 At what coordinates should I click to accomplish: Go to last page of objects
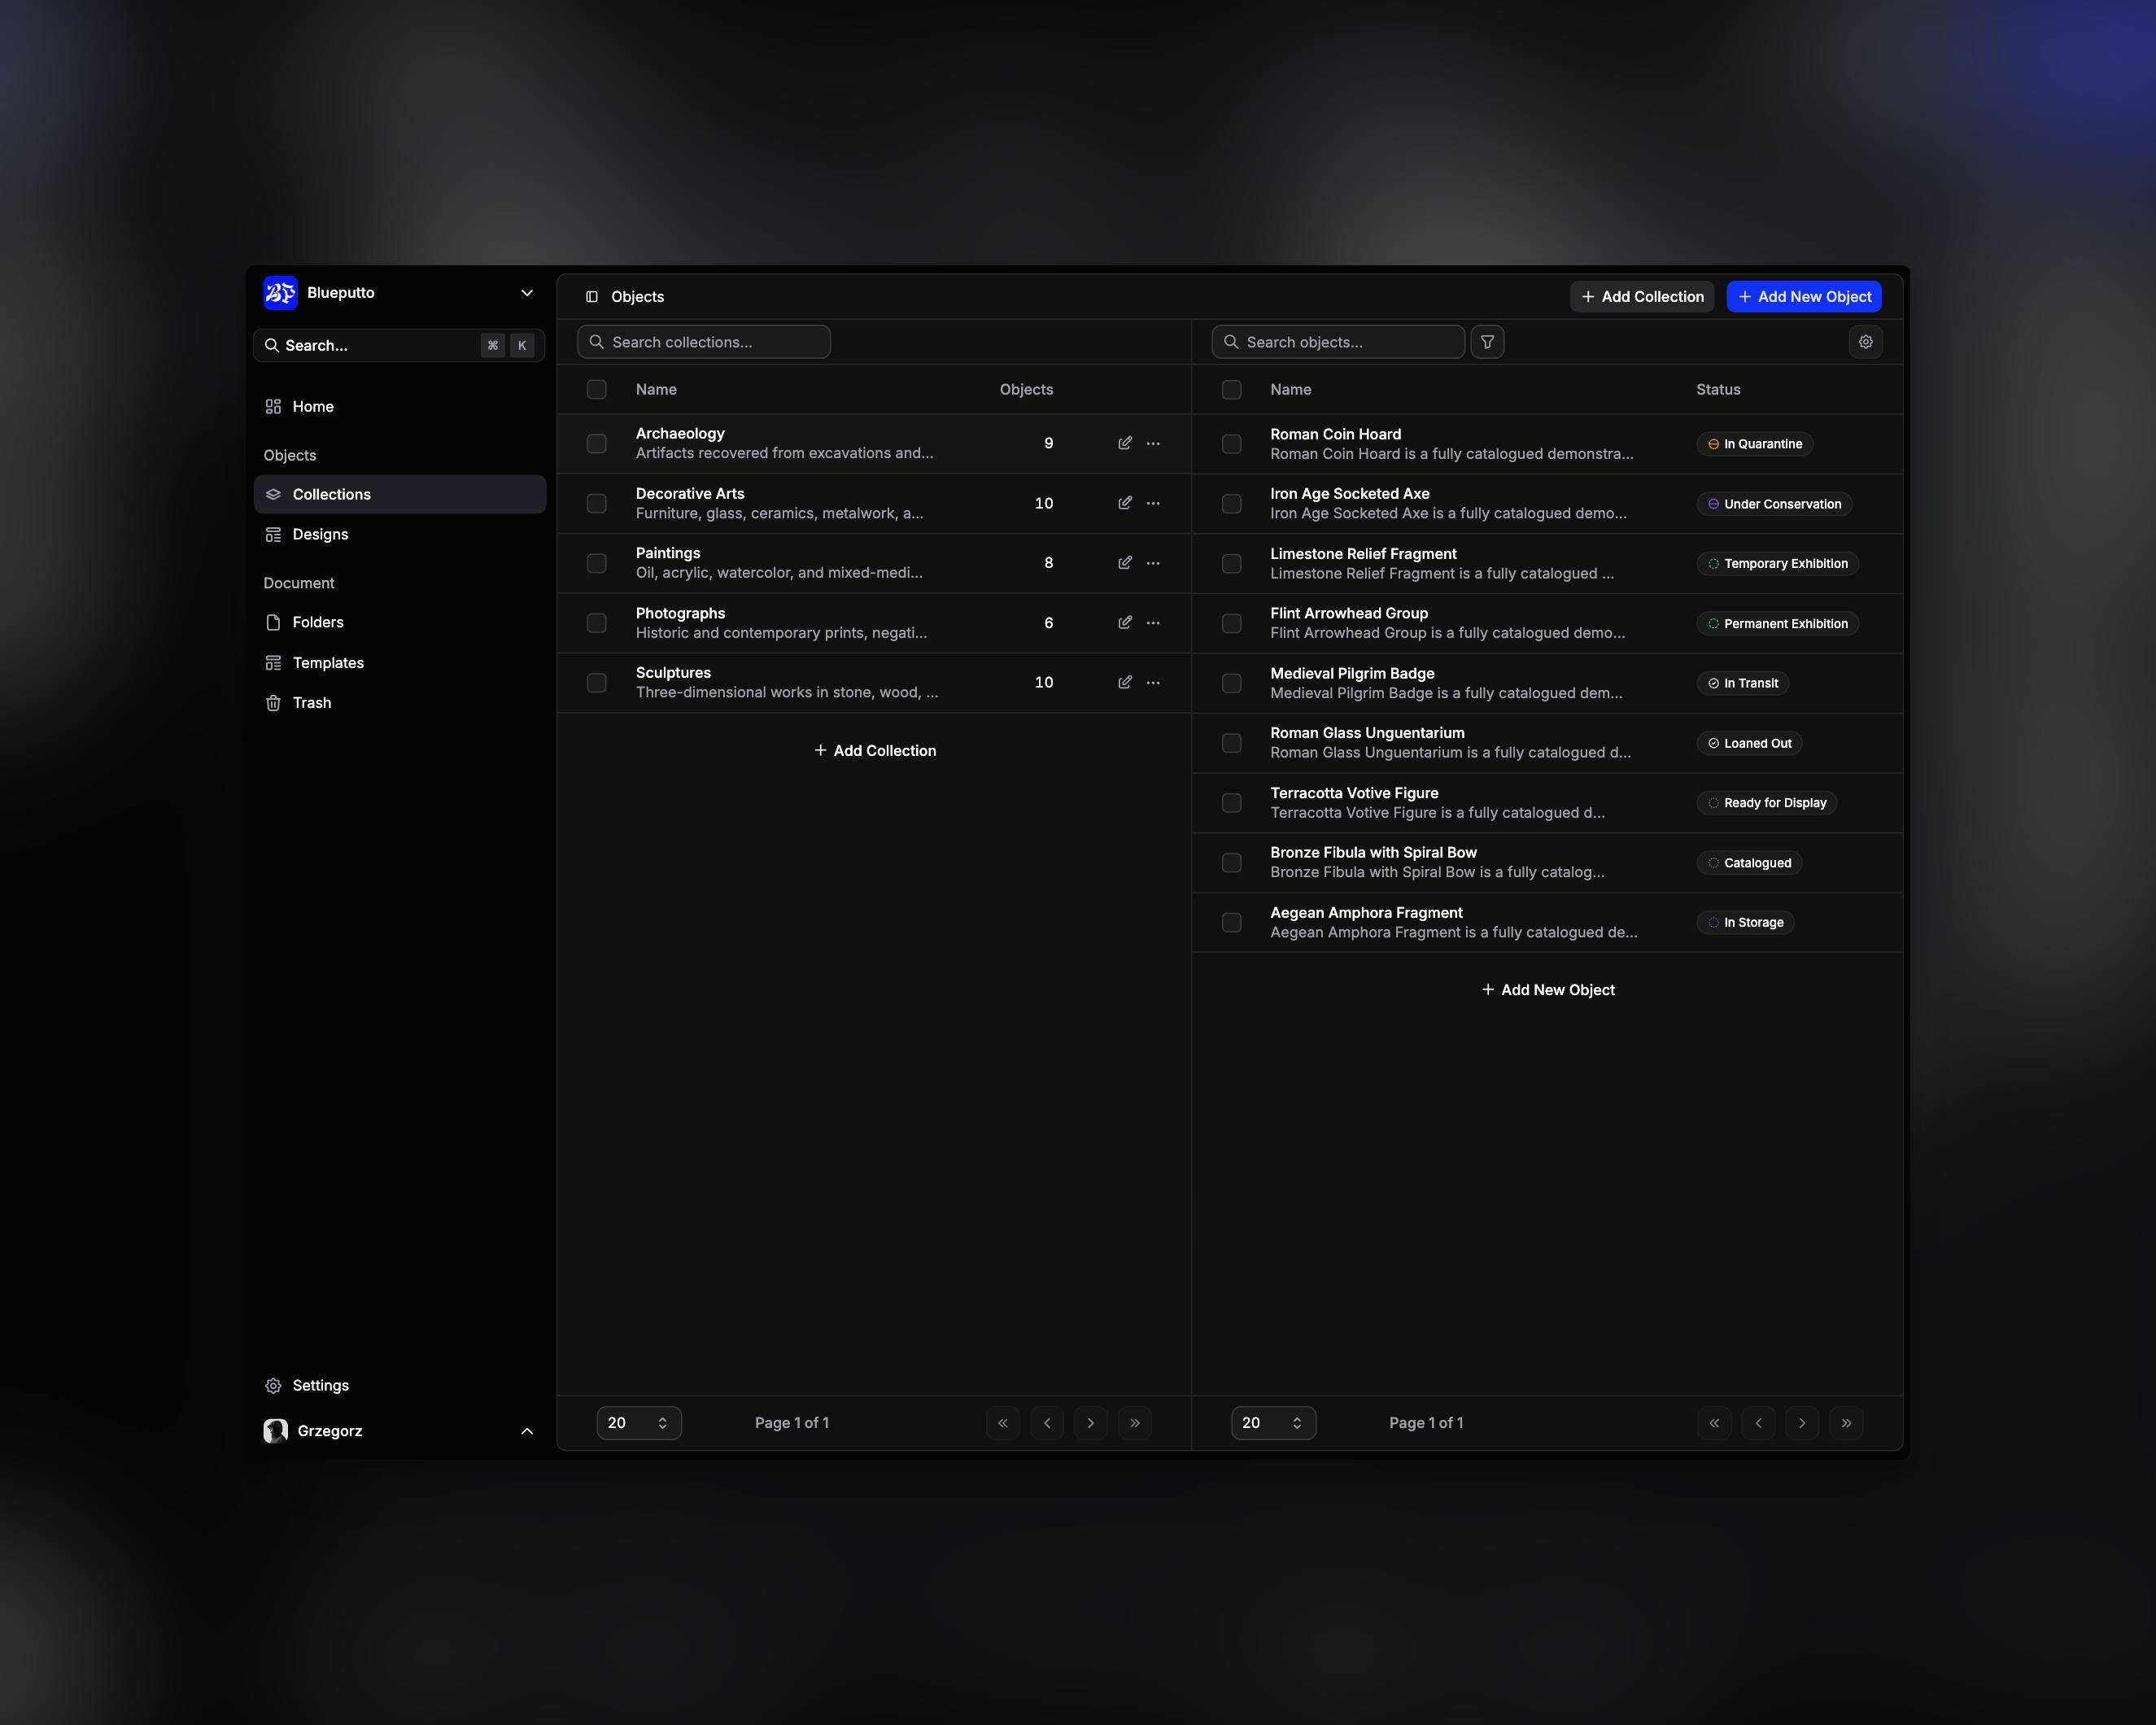point(1846,1423)
